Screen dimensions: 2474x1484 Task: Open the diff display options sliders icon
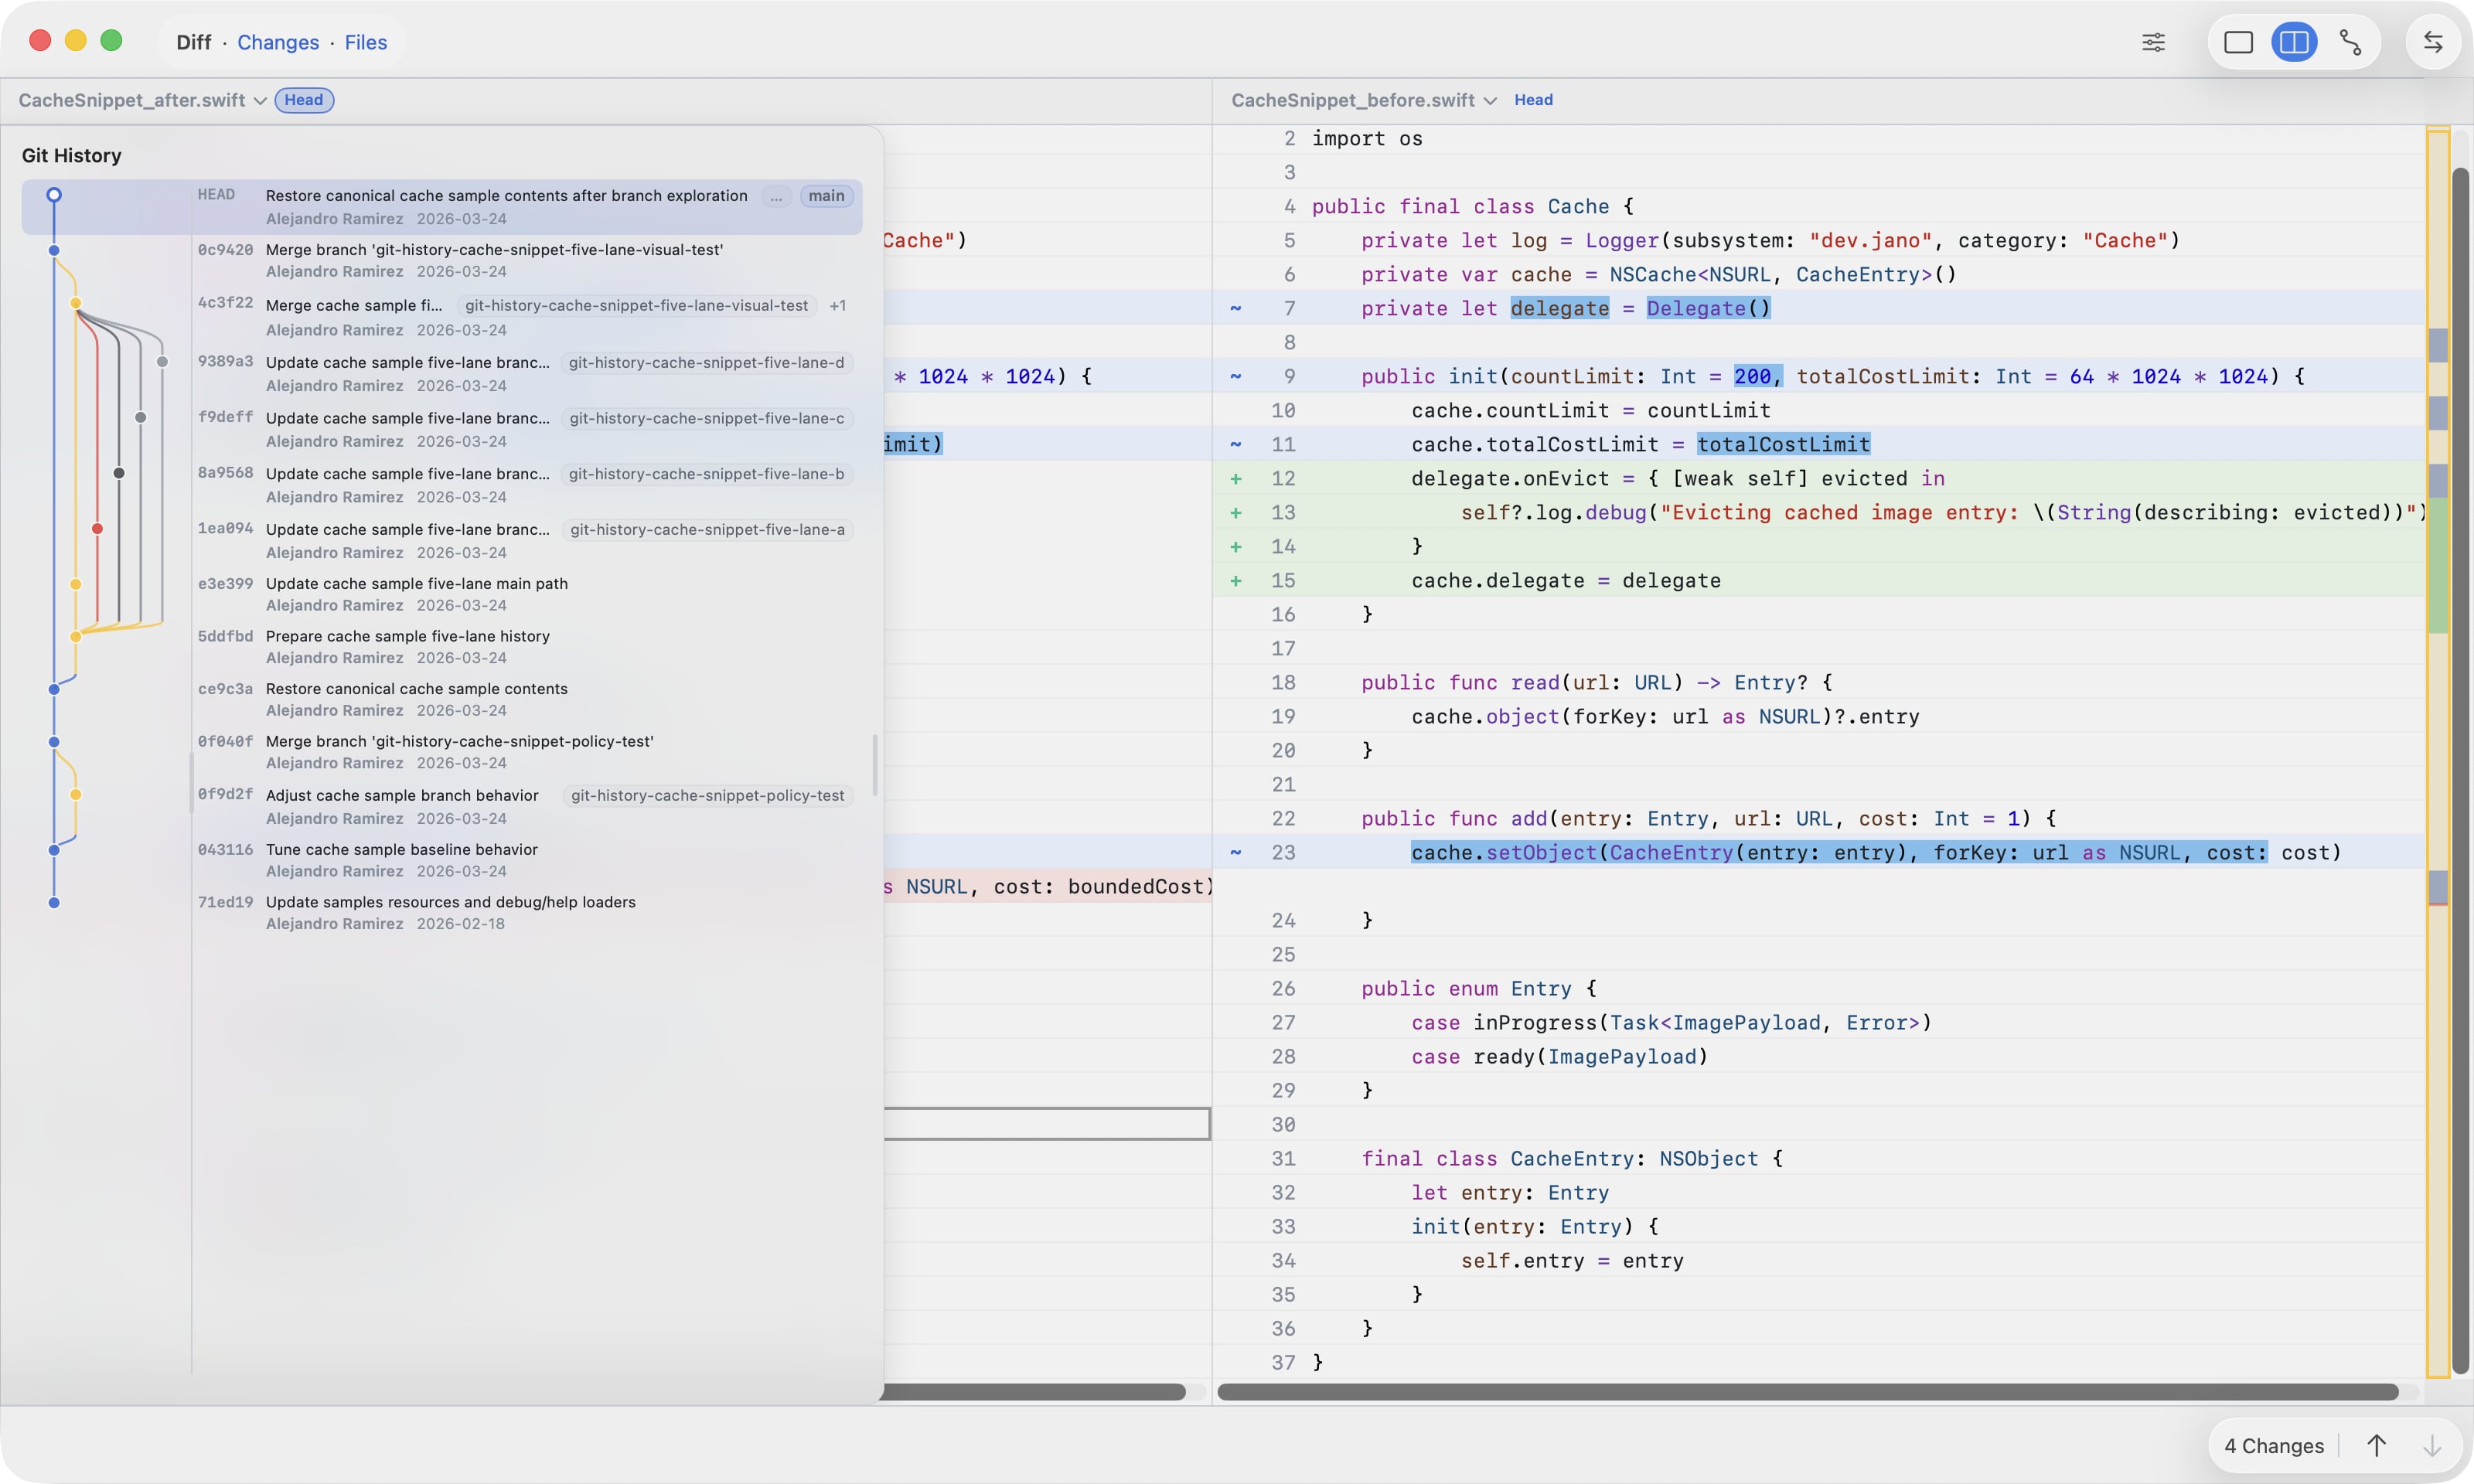(2154, 42)
